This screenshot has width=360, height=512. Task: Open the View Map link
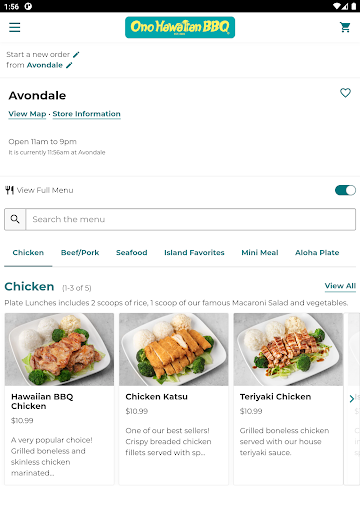pos(27,114)
